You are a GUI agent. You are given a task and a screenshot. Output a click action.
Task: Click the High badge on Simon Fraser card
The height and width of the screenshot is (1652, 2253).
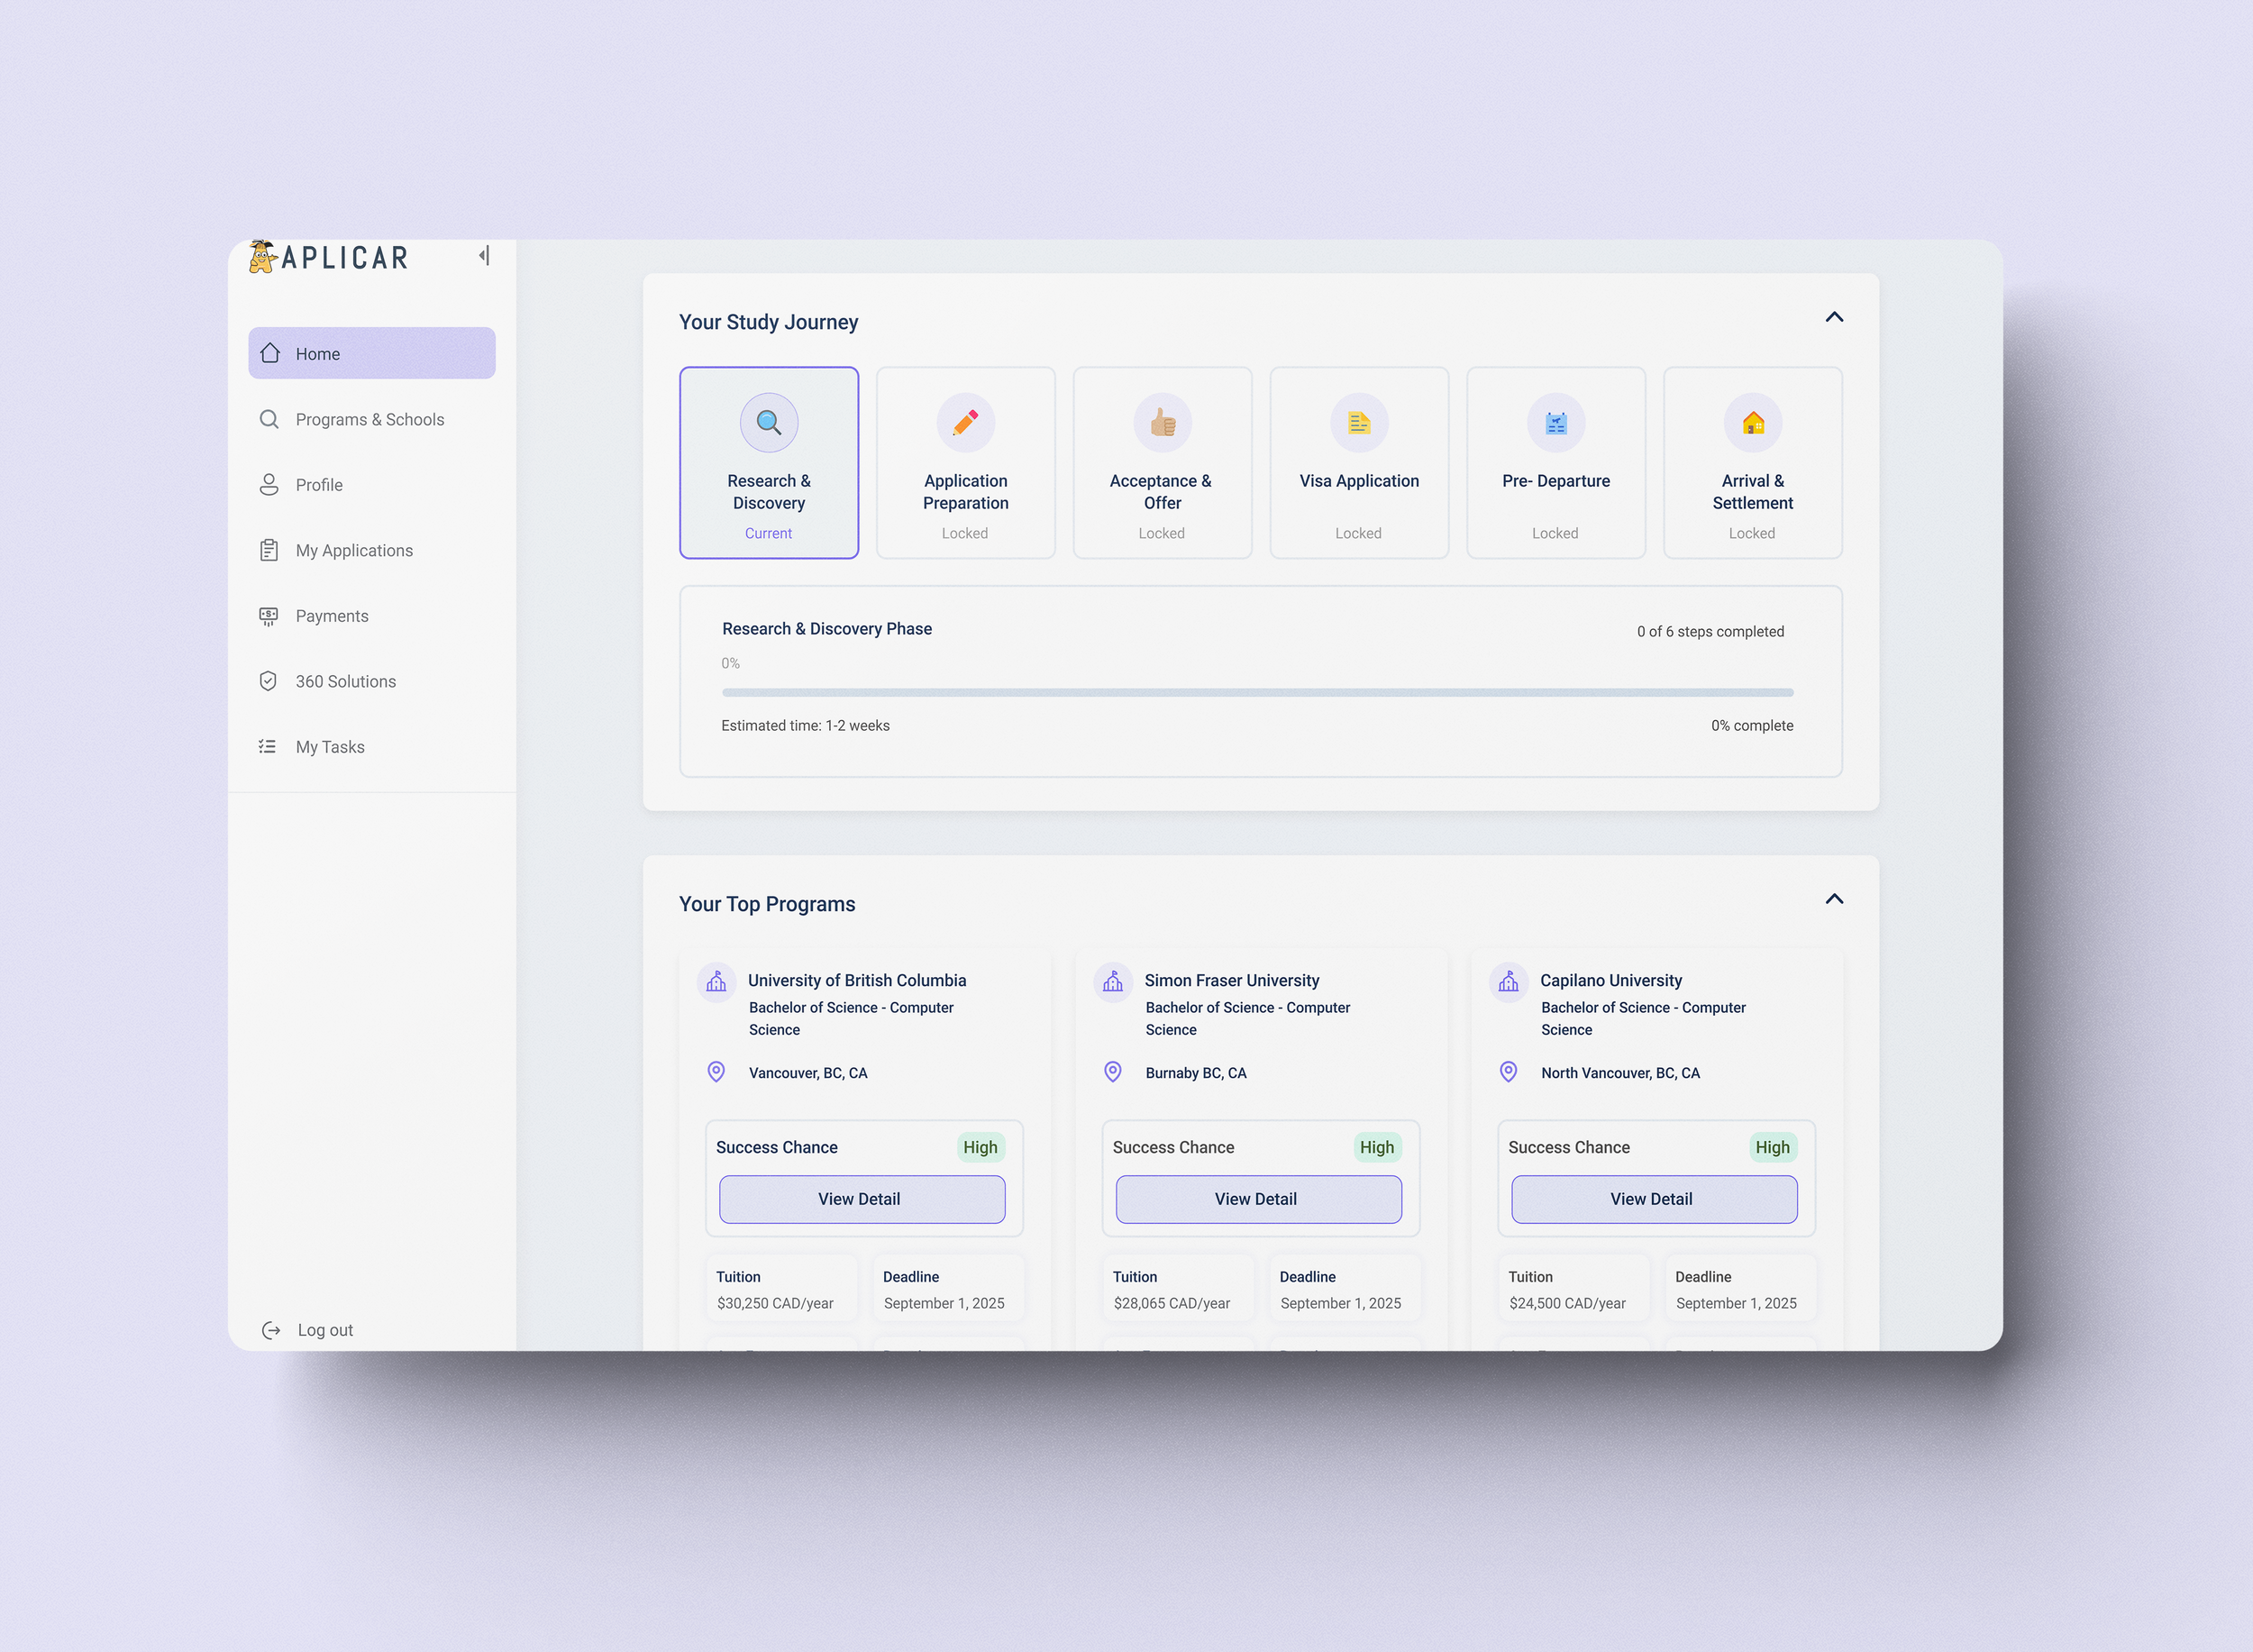(1376, 1147)
